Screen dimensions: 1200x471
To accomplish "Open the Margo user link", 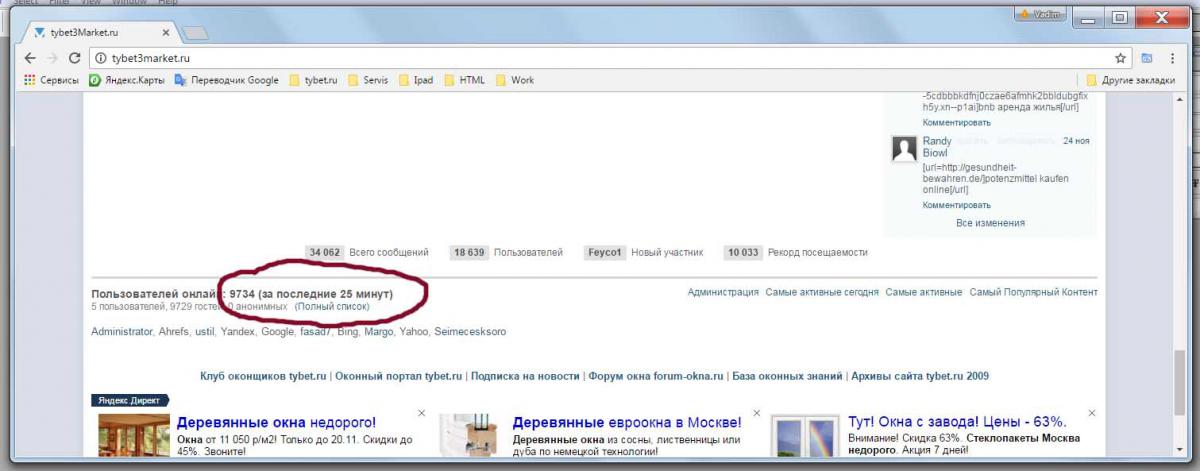I will 379,331.
